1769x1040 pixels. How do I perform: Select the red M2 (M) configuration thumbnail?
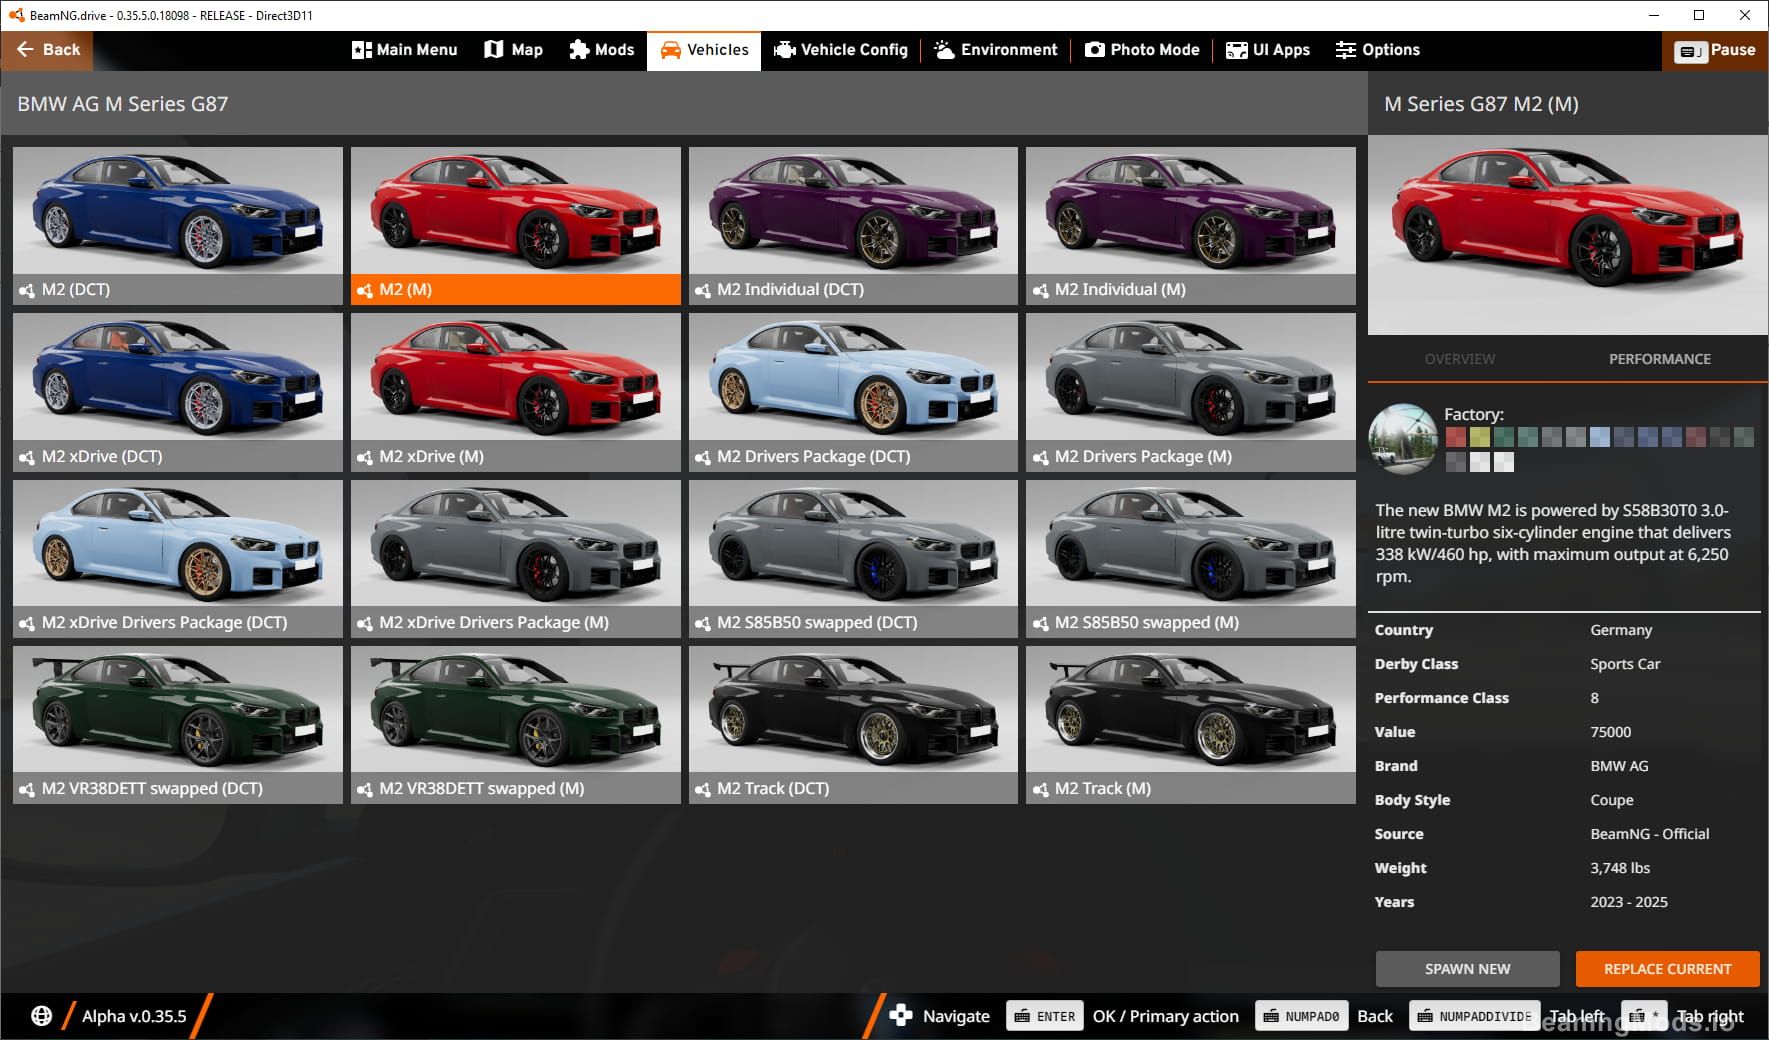tap(516, 226)
